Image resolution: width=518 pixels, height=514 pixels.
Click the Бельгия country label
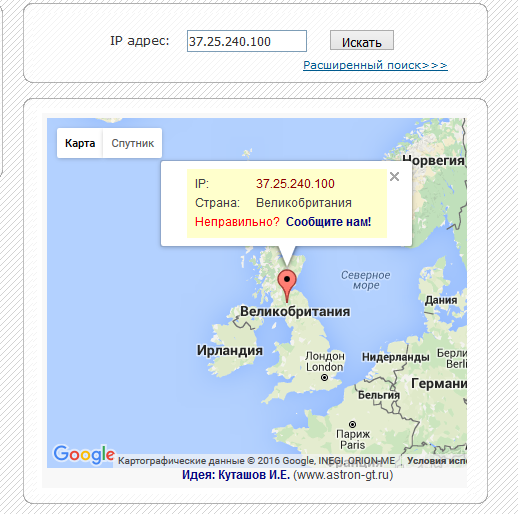[379, 395]
